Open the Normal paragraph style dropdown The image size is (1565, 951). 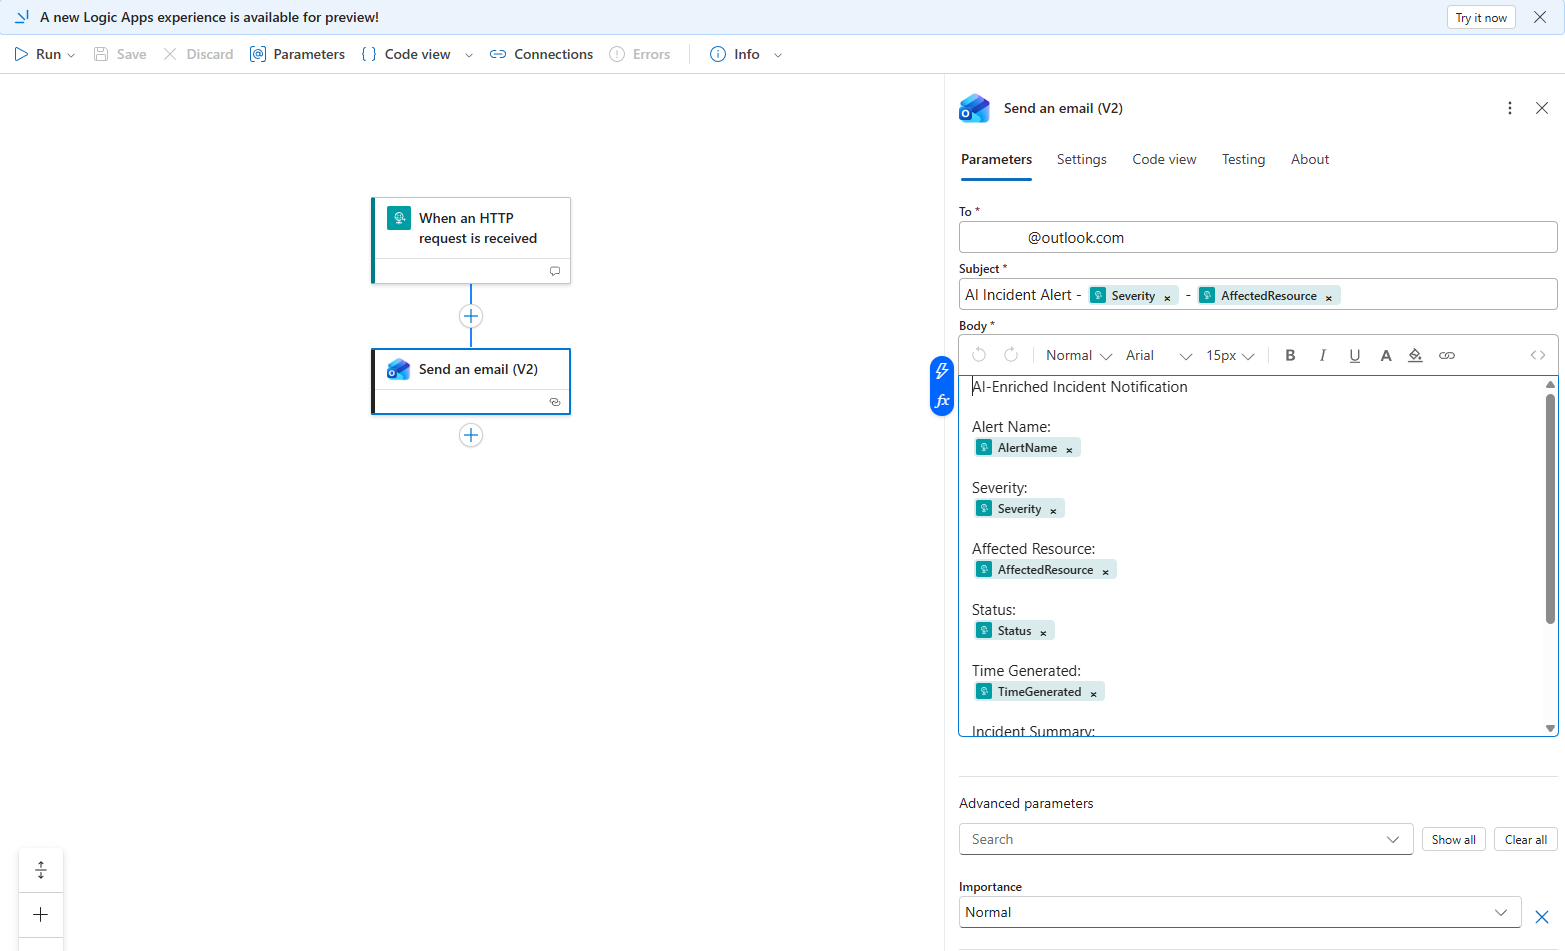[1078, 355]
